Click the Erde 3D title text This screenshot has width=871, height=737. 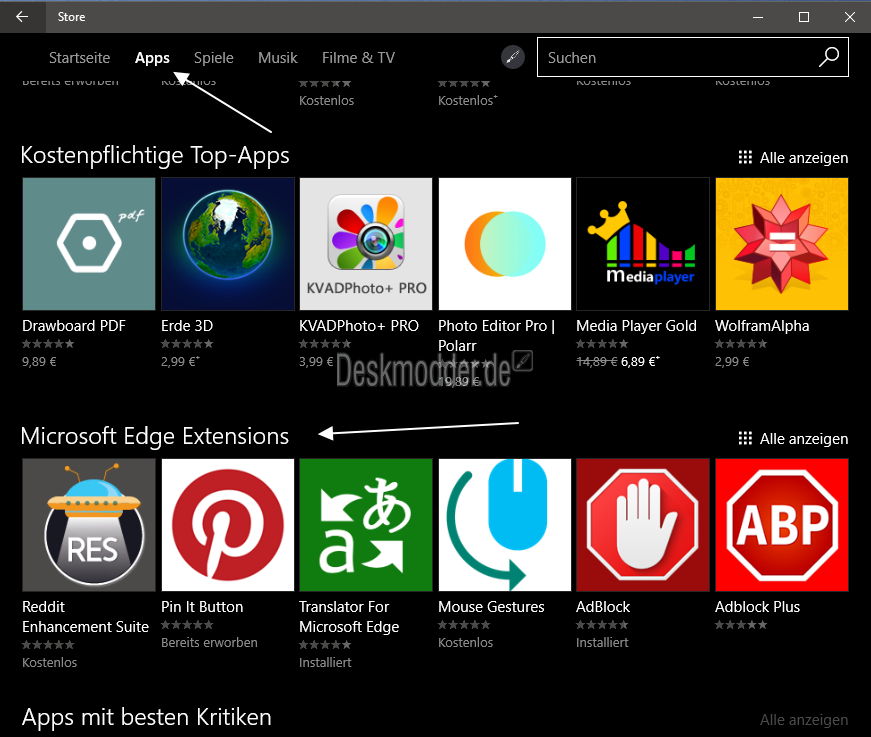pos(187,325)
